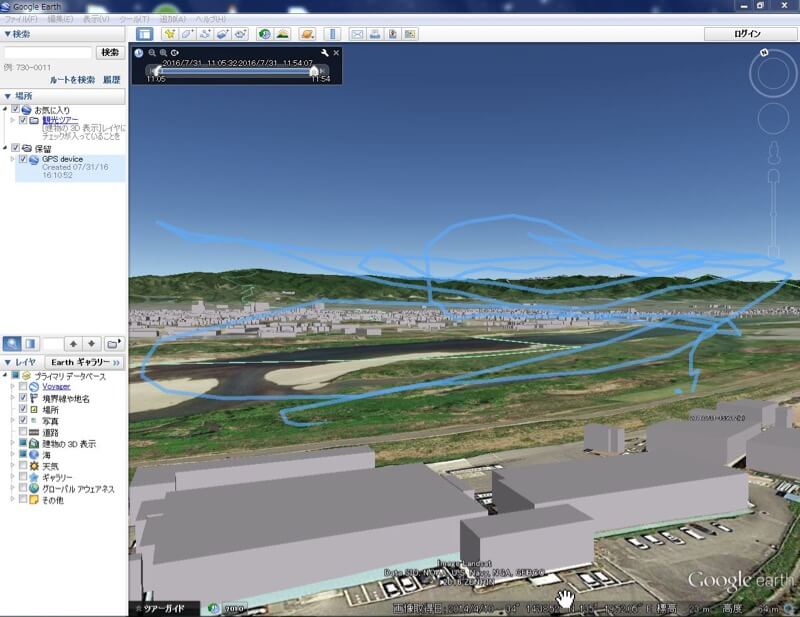Screen dimensions: 800x617
Task: Click the places search magnifier icon
Action: pos(12,343)
